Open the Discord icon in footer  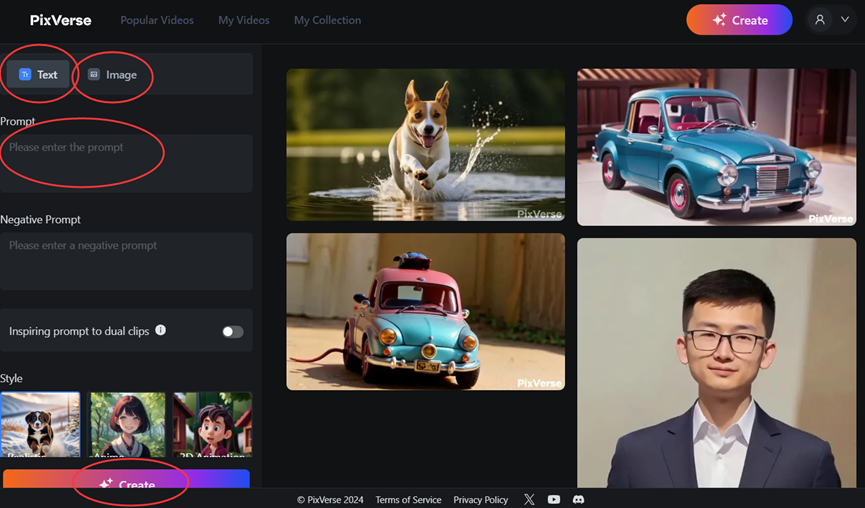pyautogui.click(x=578, y=499)
